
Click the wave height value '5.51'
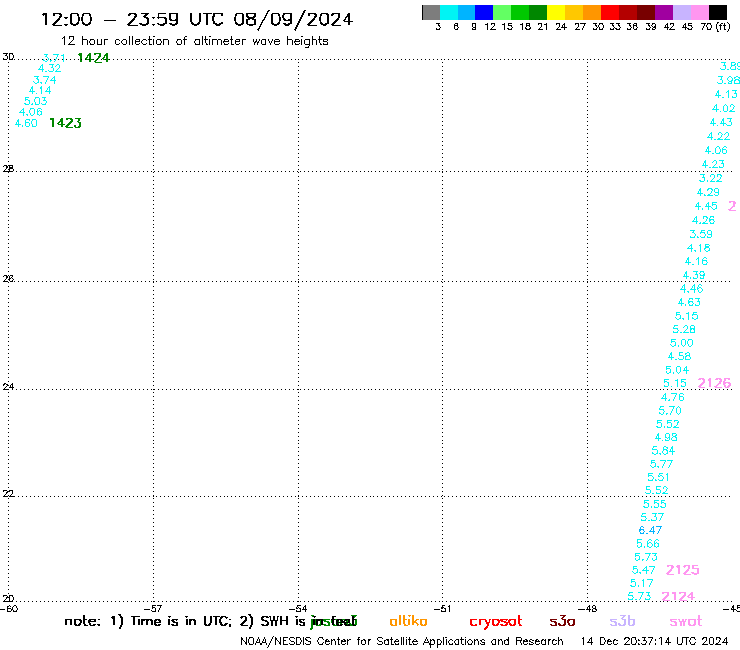click(658, 477)
